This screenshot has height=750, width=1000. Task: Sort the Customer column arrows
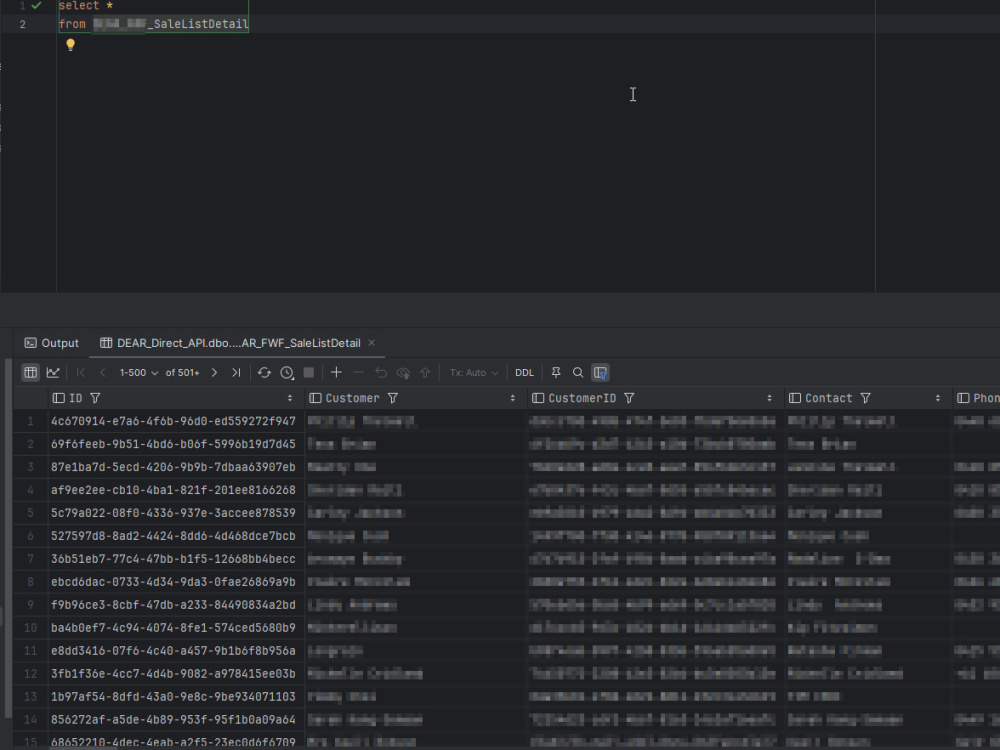coord(512,398)
